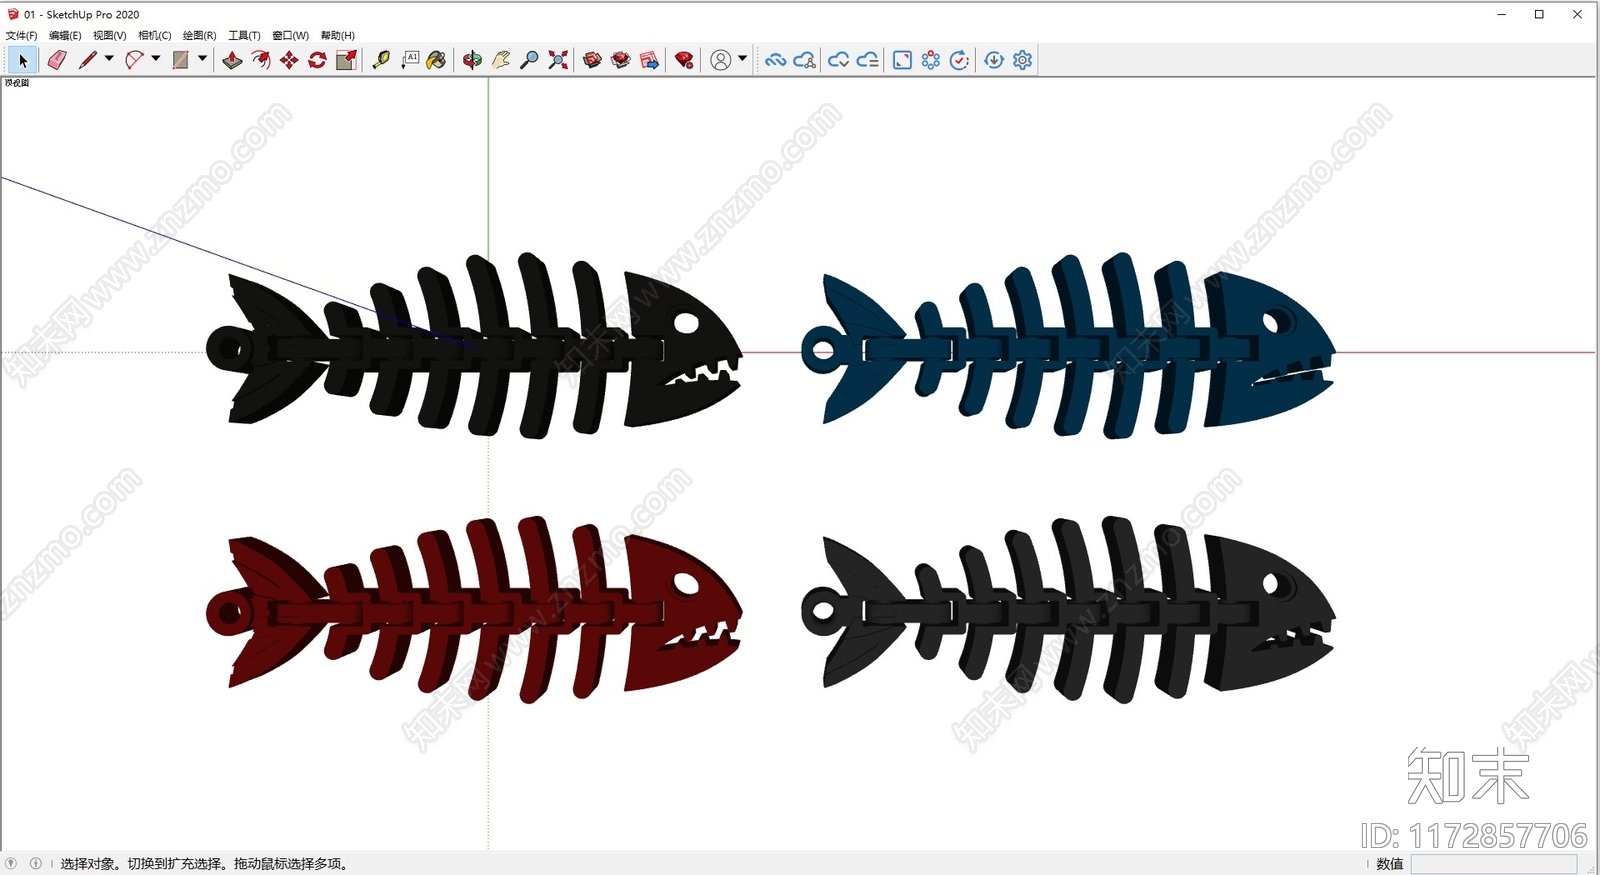Open the 3D Warehouse icon
Image resolution: width=1600 pixels, height=875 pixels.
tap(592, 60)
